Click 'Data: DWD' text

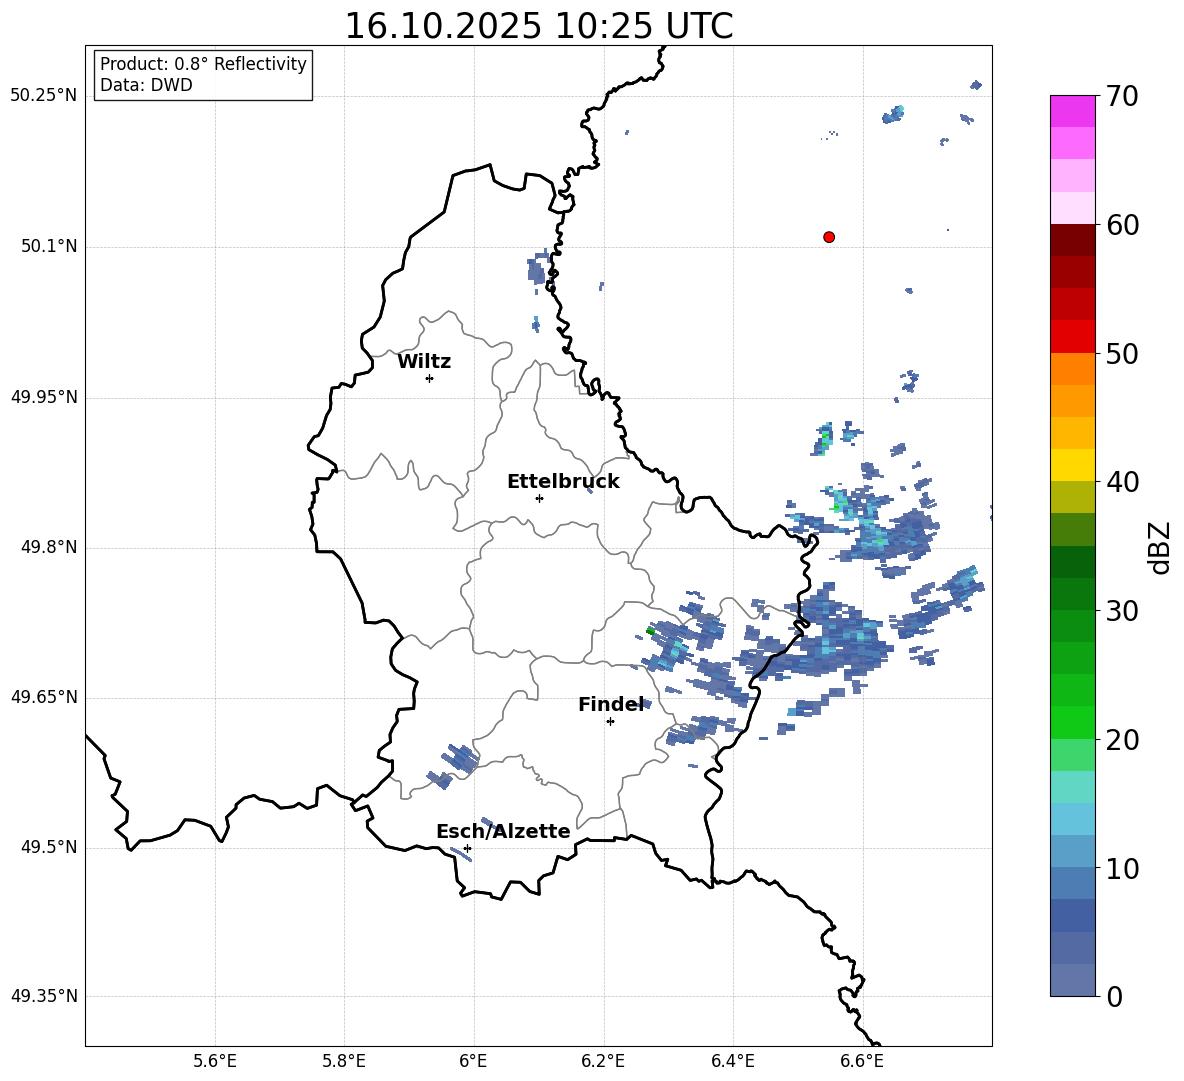pos(146,85)
